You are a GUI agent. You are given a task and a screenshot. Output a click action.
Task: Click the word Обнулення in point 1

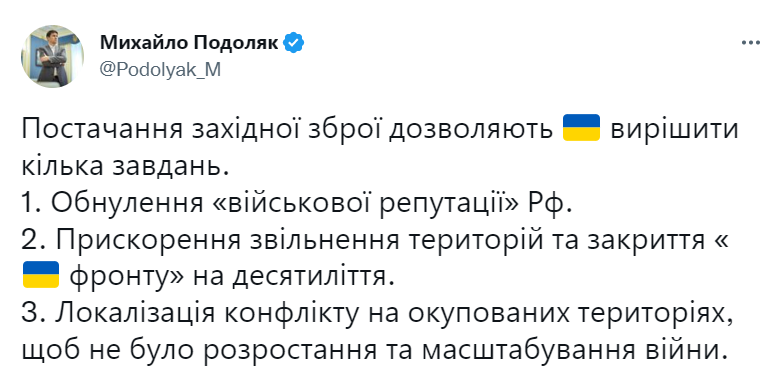click(124, 203)
